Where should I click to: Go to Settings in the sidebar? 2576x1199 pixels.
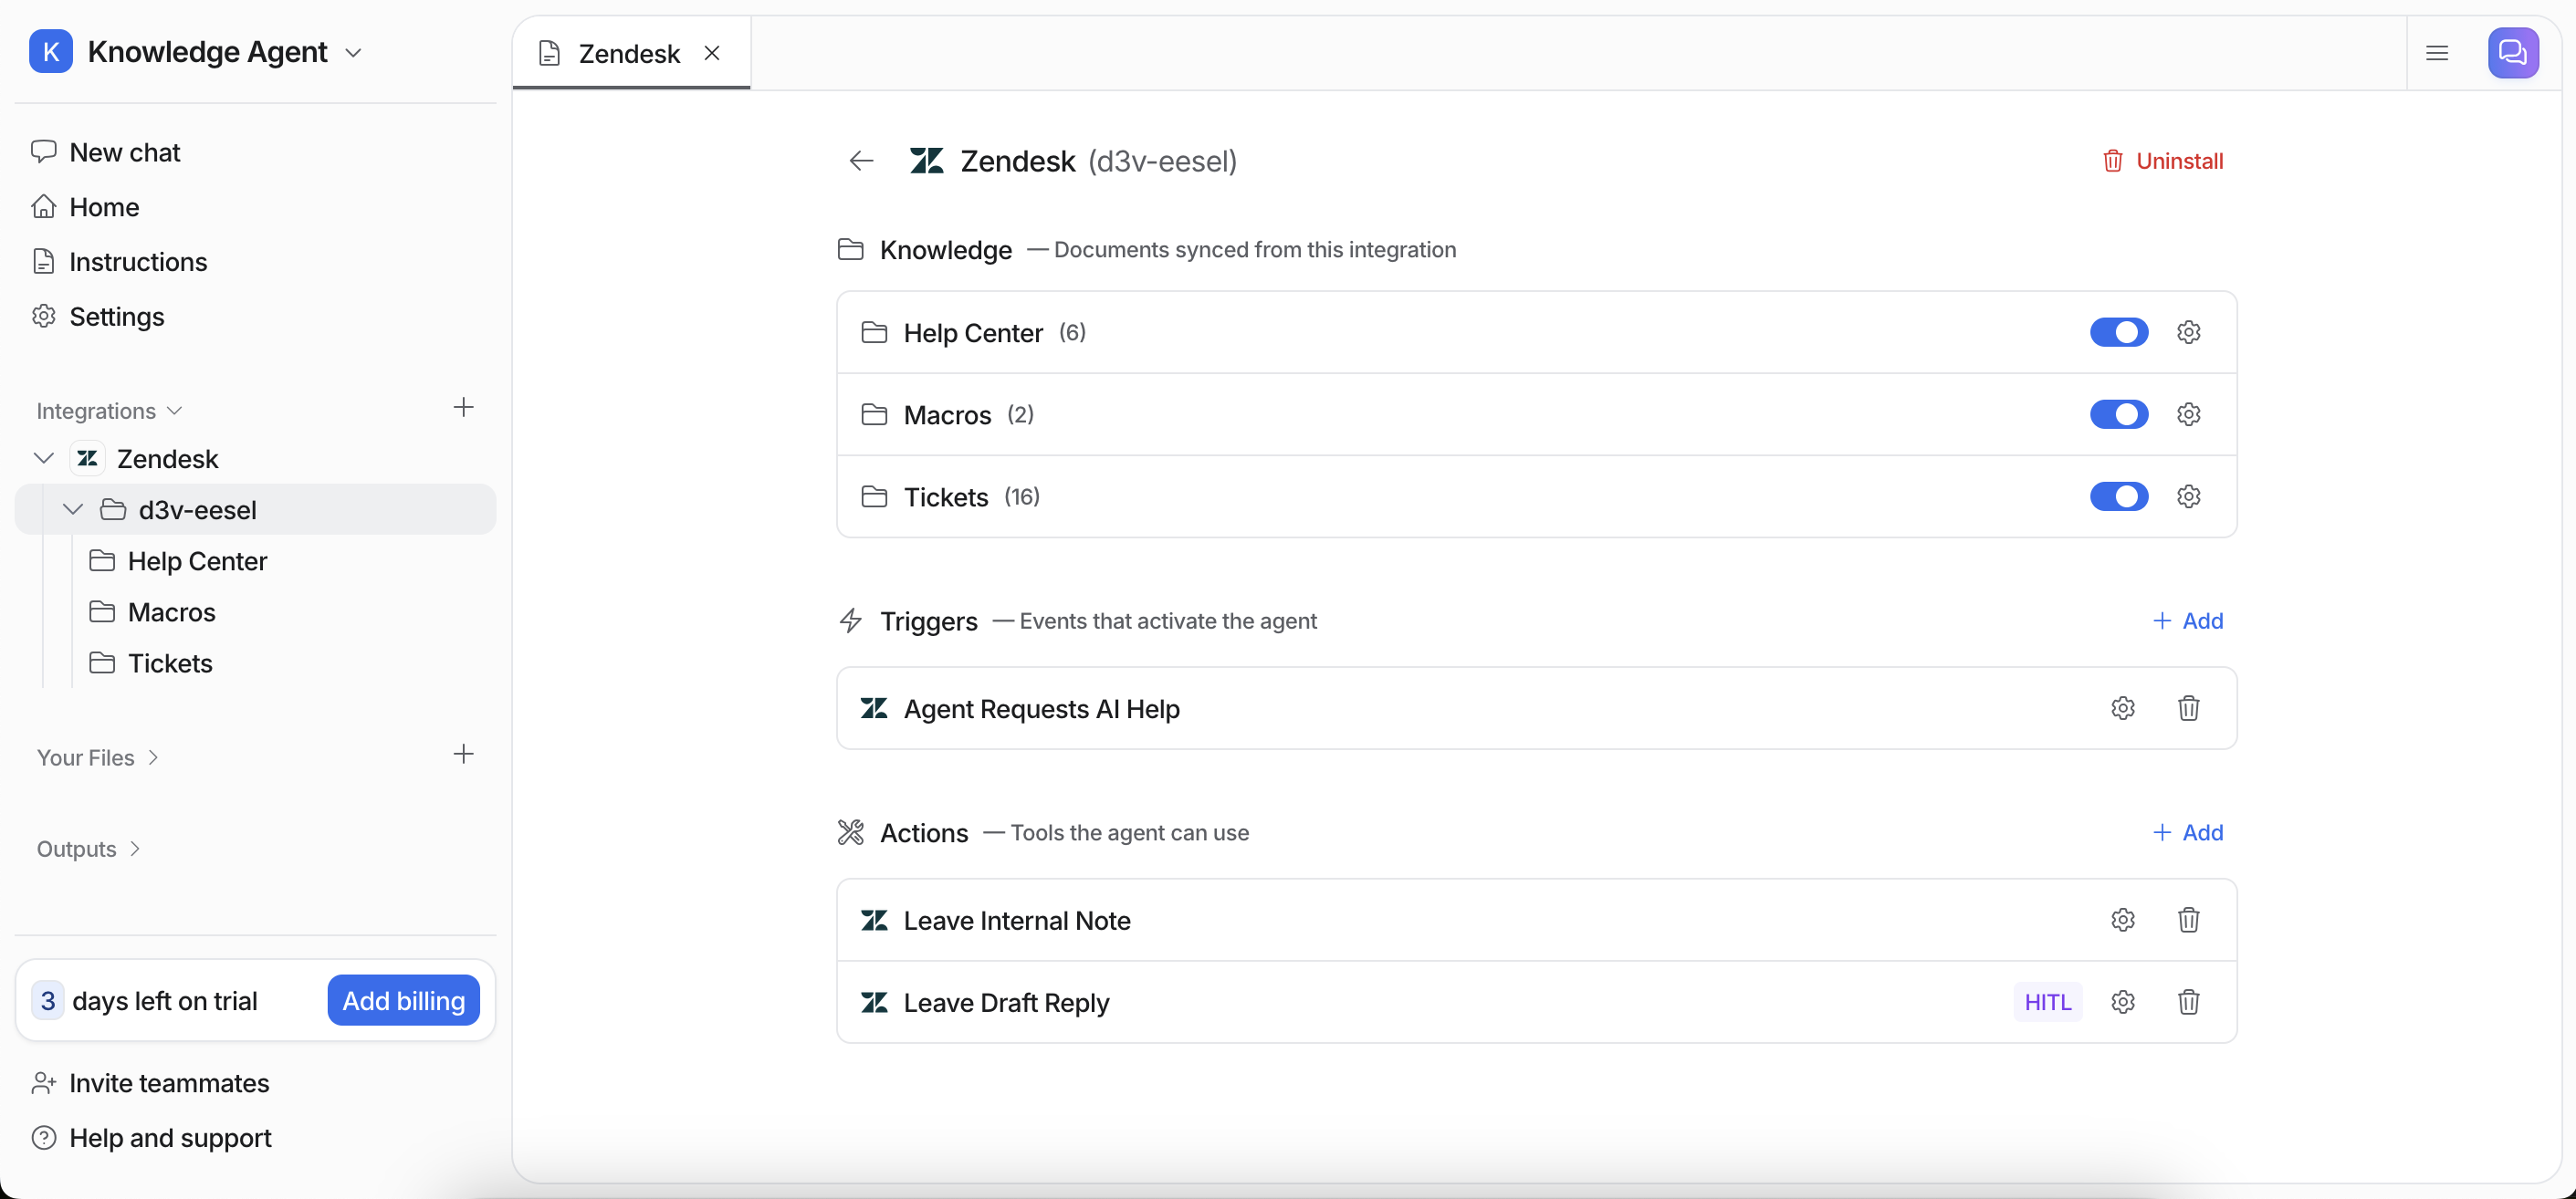coord(116,317)
